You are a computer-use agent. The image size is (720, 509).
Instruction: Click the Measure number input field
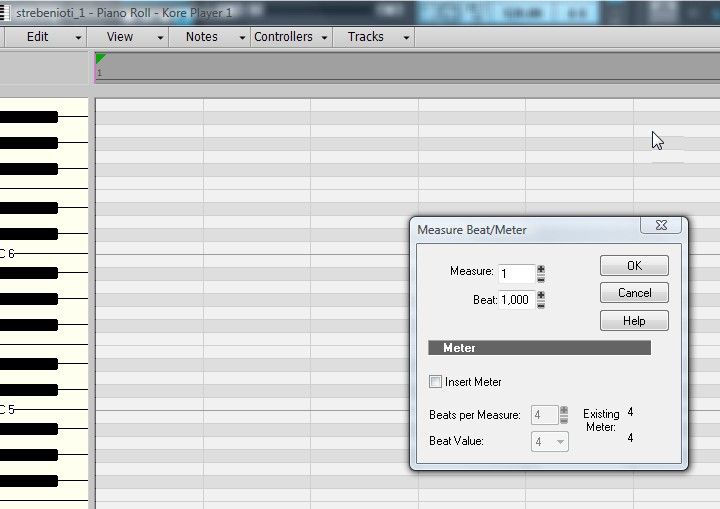tap(516, 274)
